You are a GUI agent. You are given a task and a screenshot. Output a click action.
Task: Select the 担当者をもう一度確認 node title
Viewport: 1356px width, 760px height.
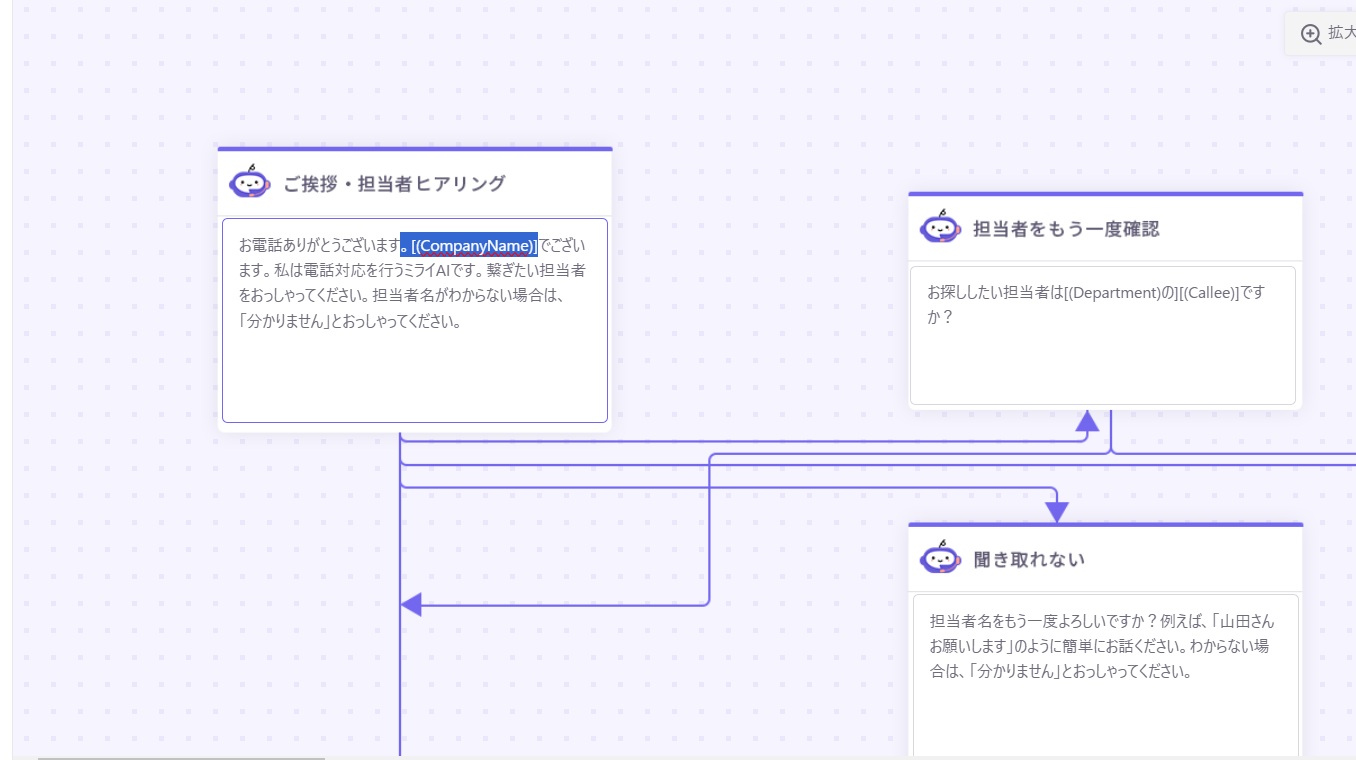(x=1066, y=229)
